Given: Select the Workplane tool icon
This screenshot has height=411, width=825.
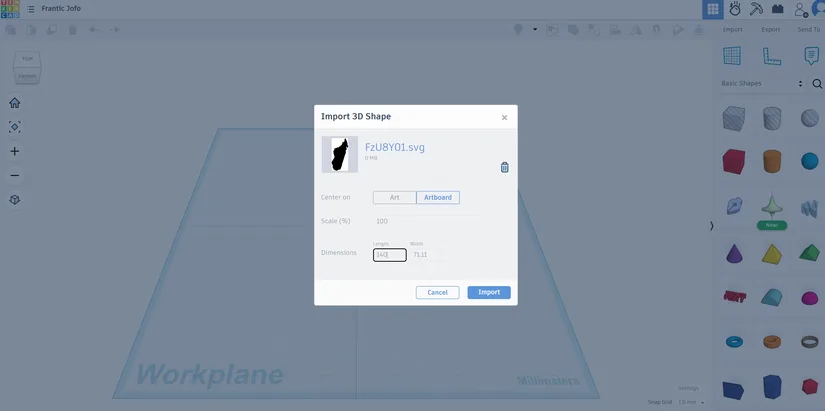Looking at the screenshot, I should 732,56.
